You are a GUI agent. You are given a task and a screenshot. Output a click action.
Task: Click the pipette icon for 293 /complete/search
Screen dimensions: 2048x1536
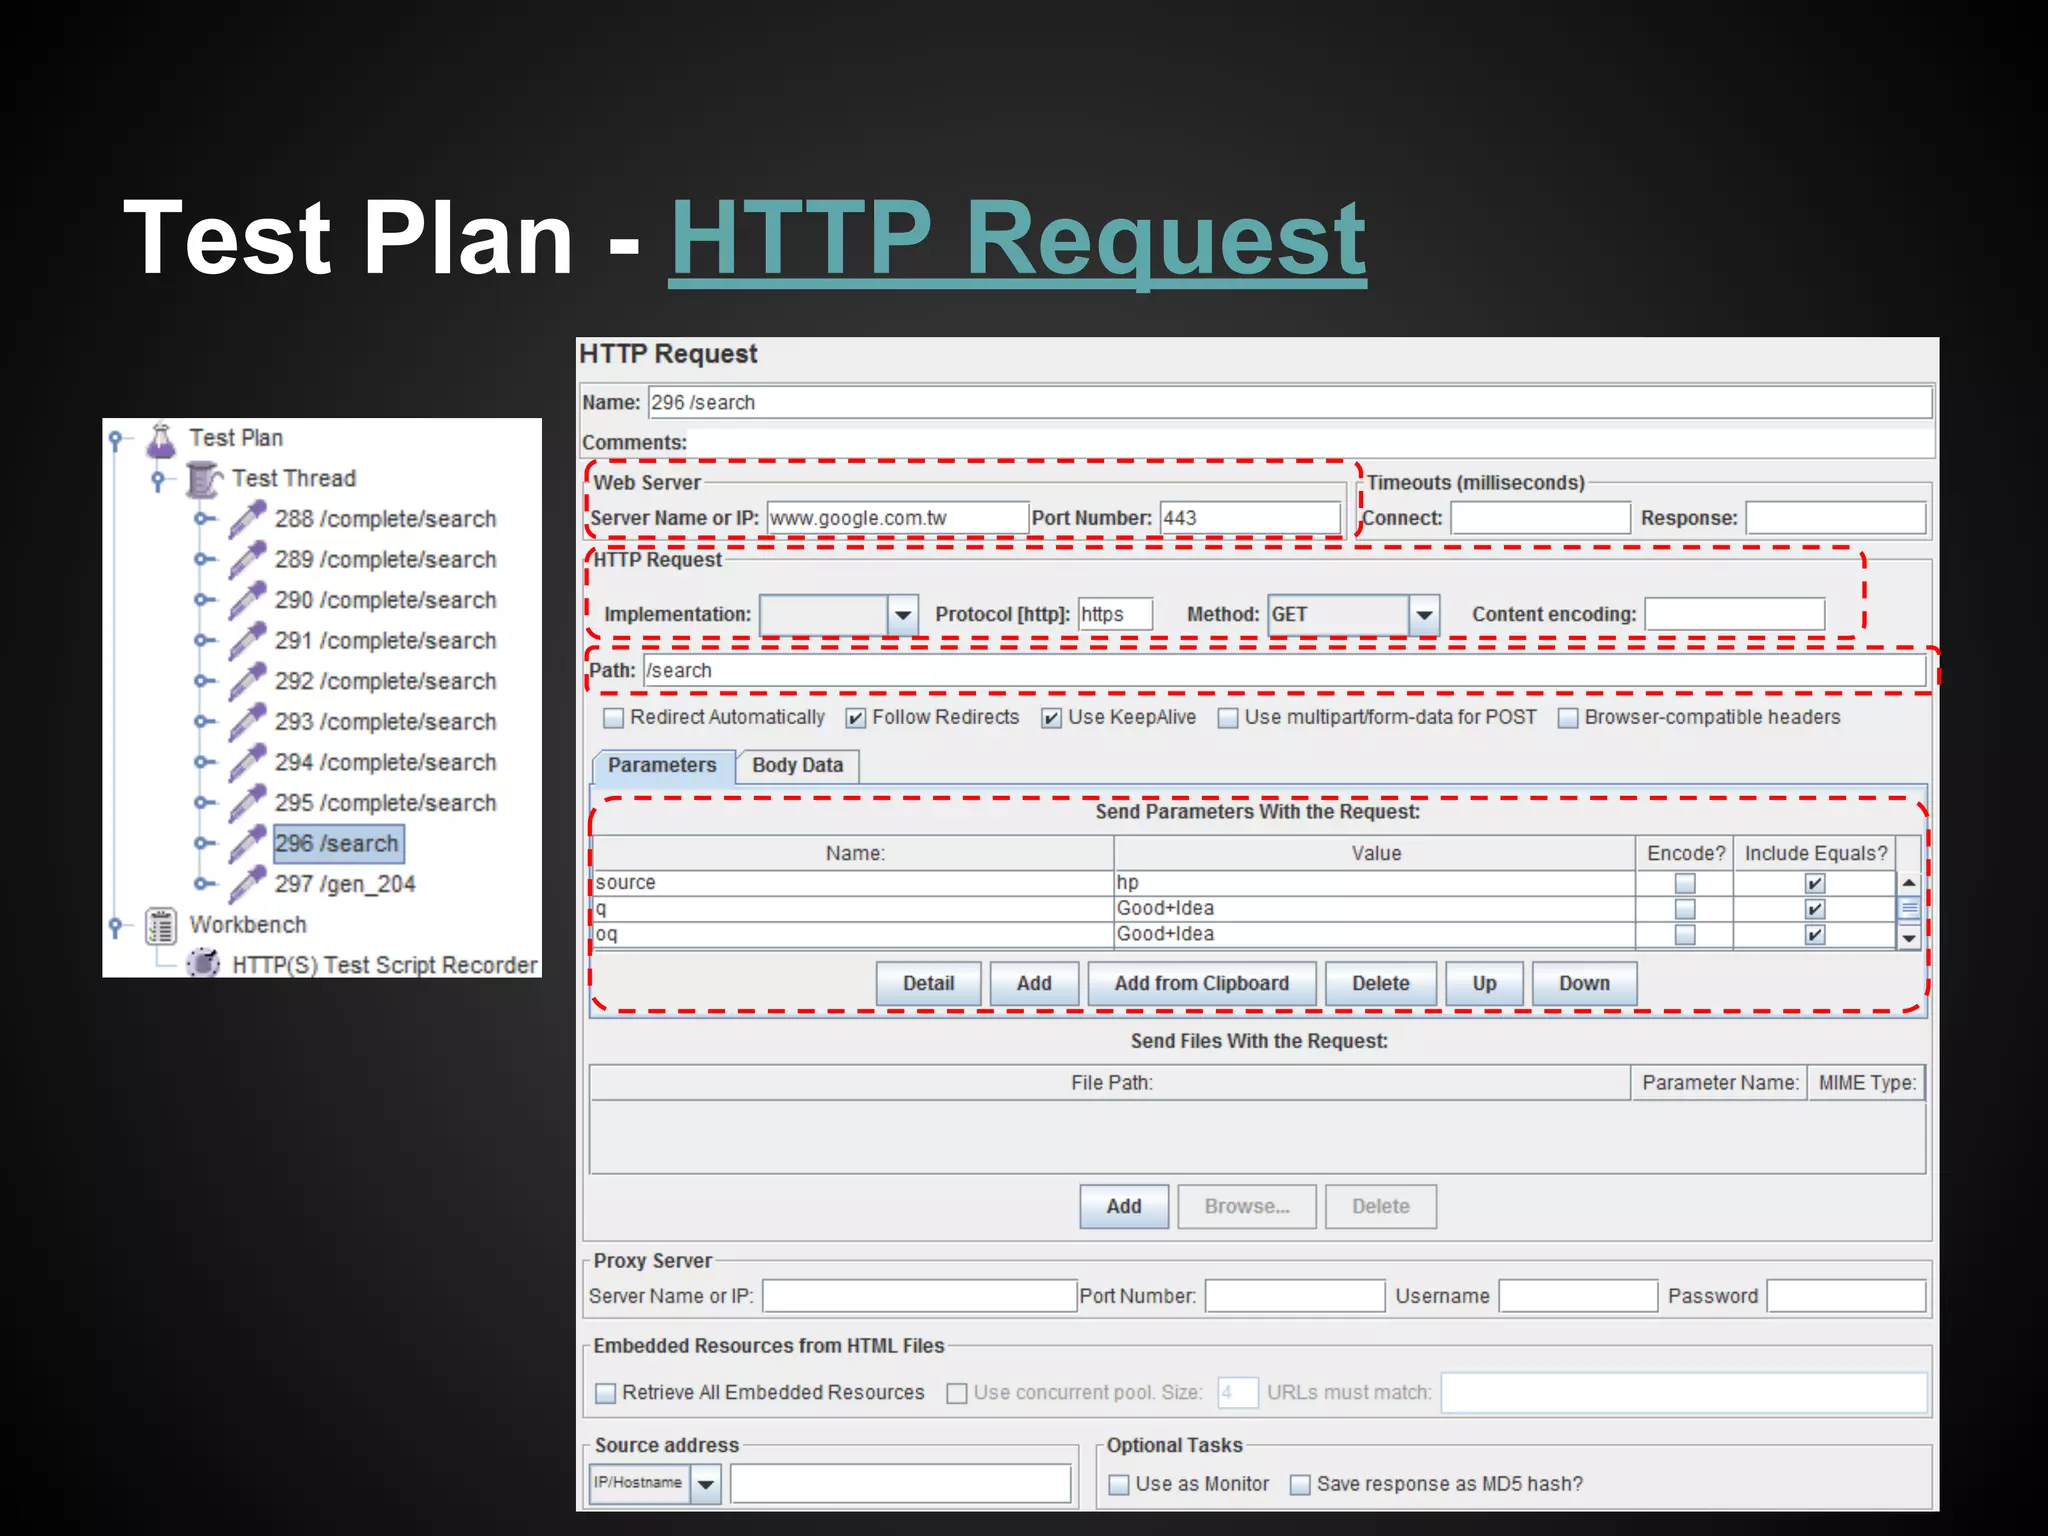[247, 722]
